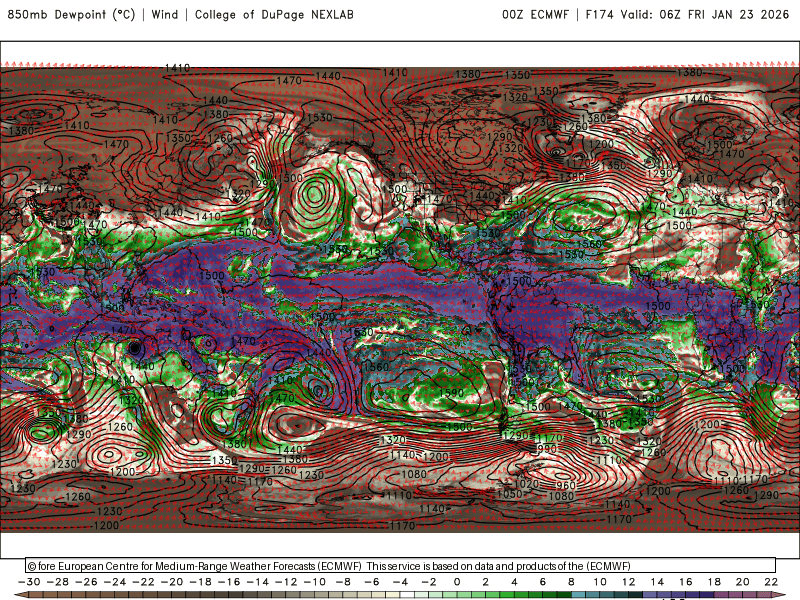Click the 1050 height contour label

pos(510,494)
